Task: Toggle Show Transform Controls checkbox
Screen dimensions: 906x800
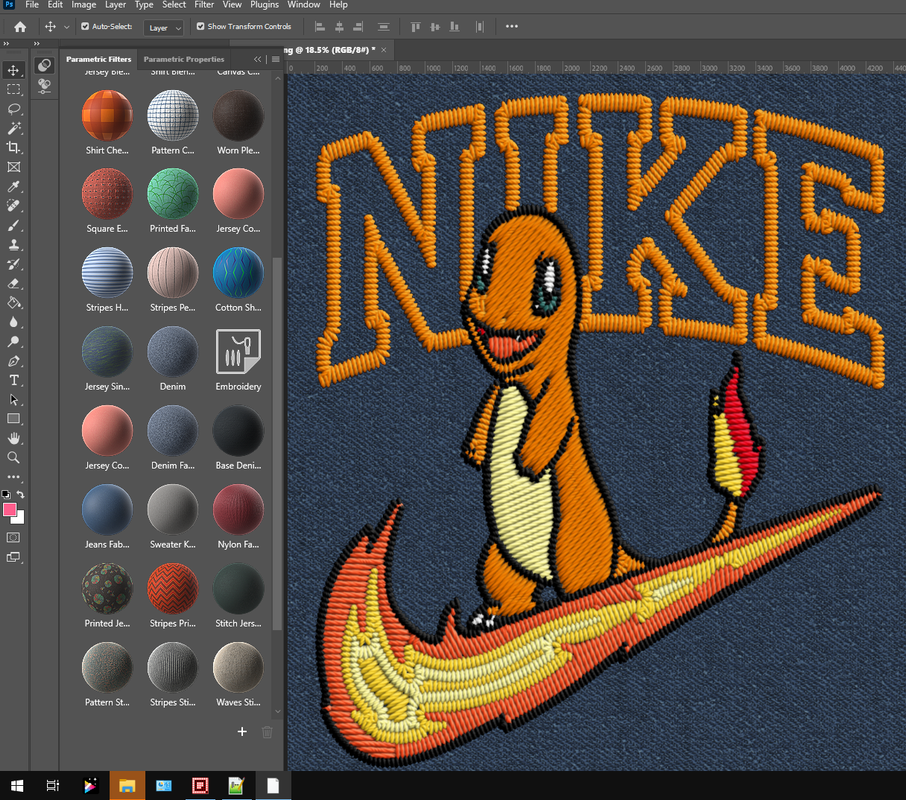Action: point(200,27)
